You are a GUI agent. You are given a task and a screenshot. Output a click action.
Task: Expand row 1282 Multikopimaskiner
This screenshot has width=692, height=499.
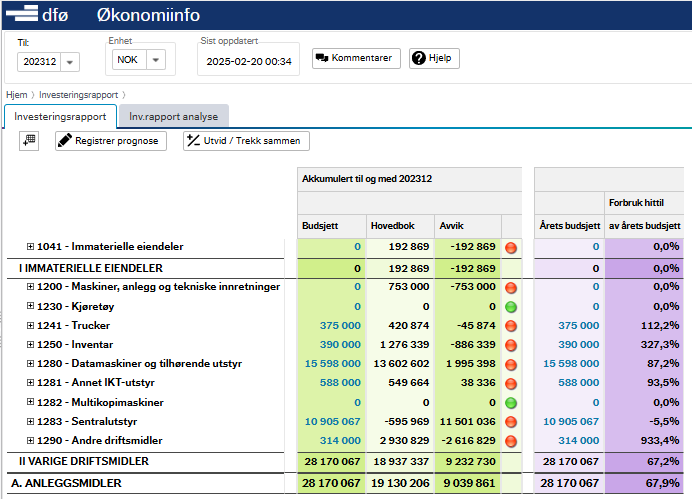[x=30, y=402]
